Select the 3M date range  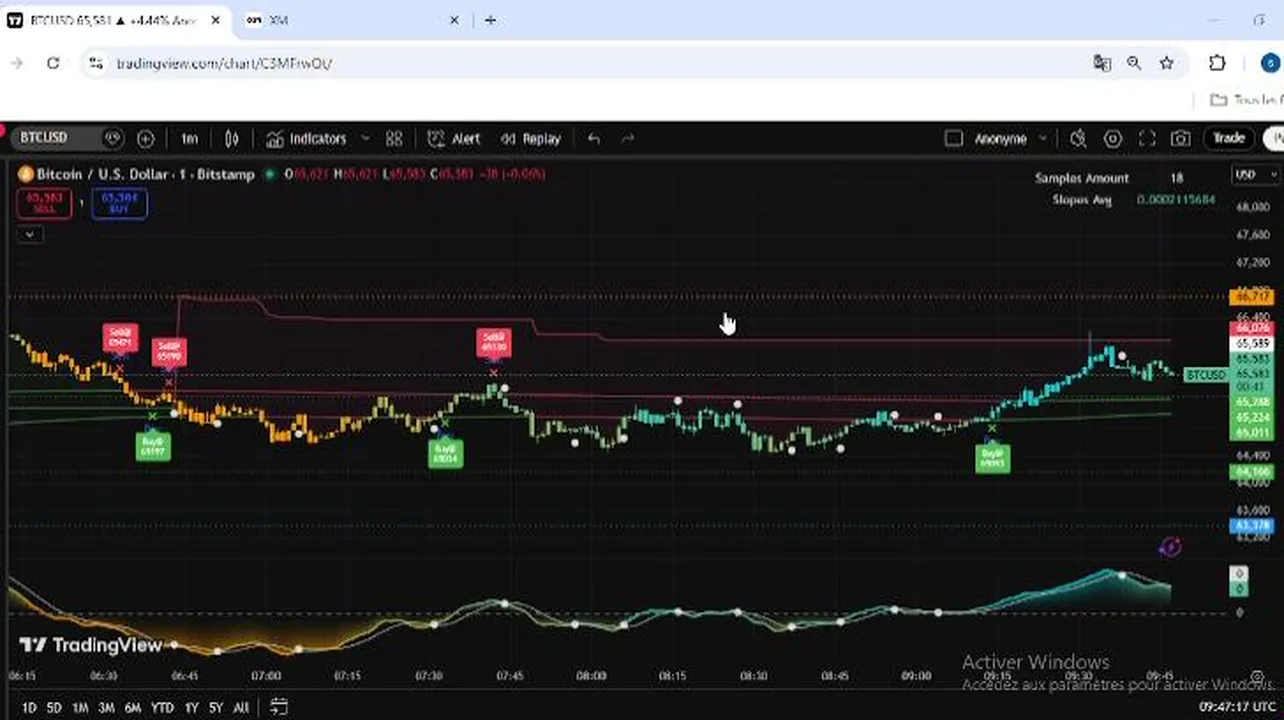point(106,707)
